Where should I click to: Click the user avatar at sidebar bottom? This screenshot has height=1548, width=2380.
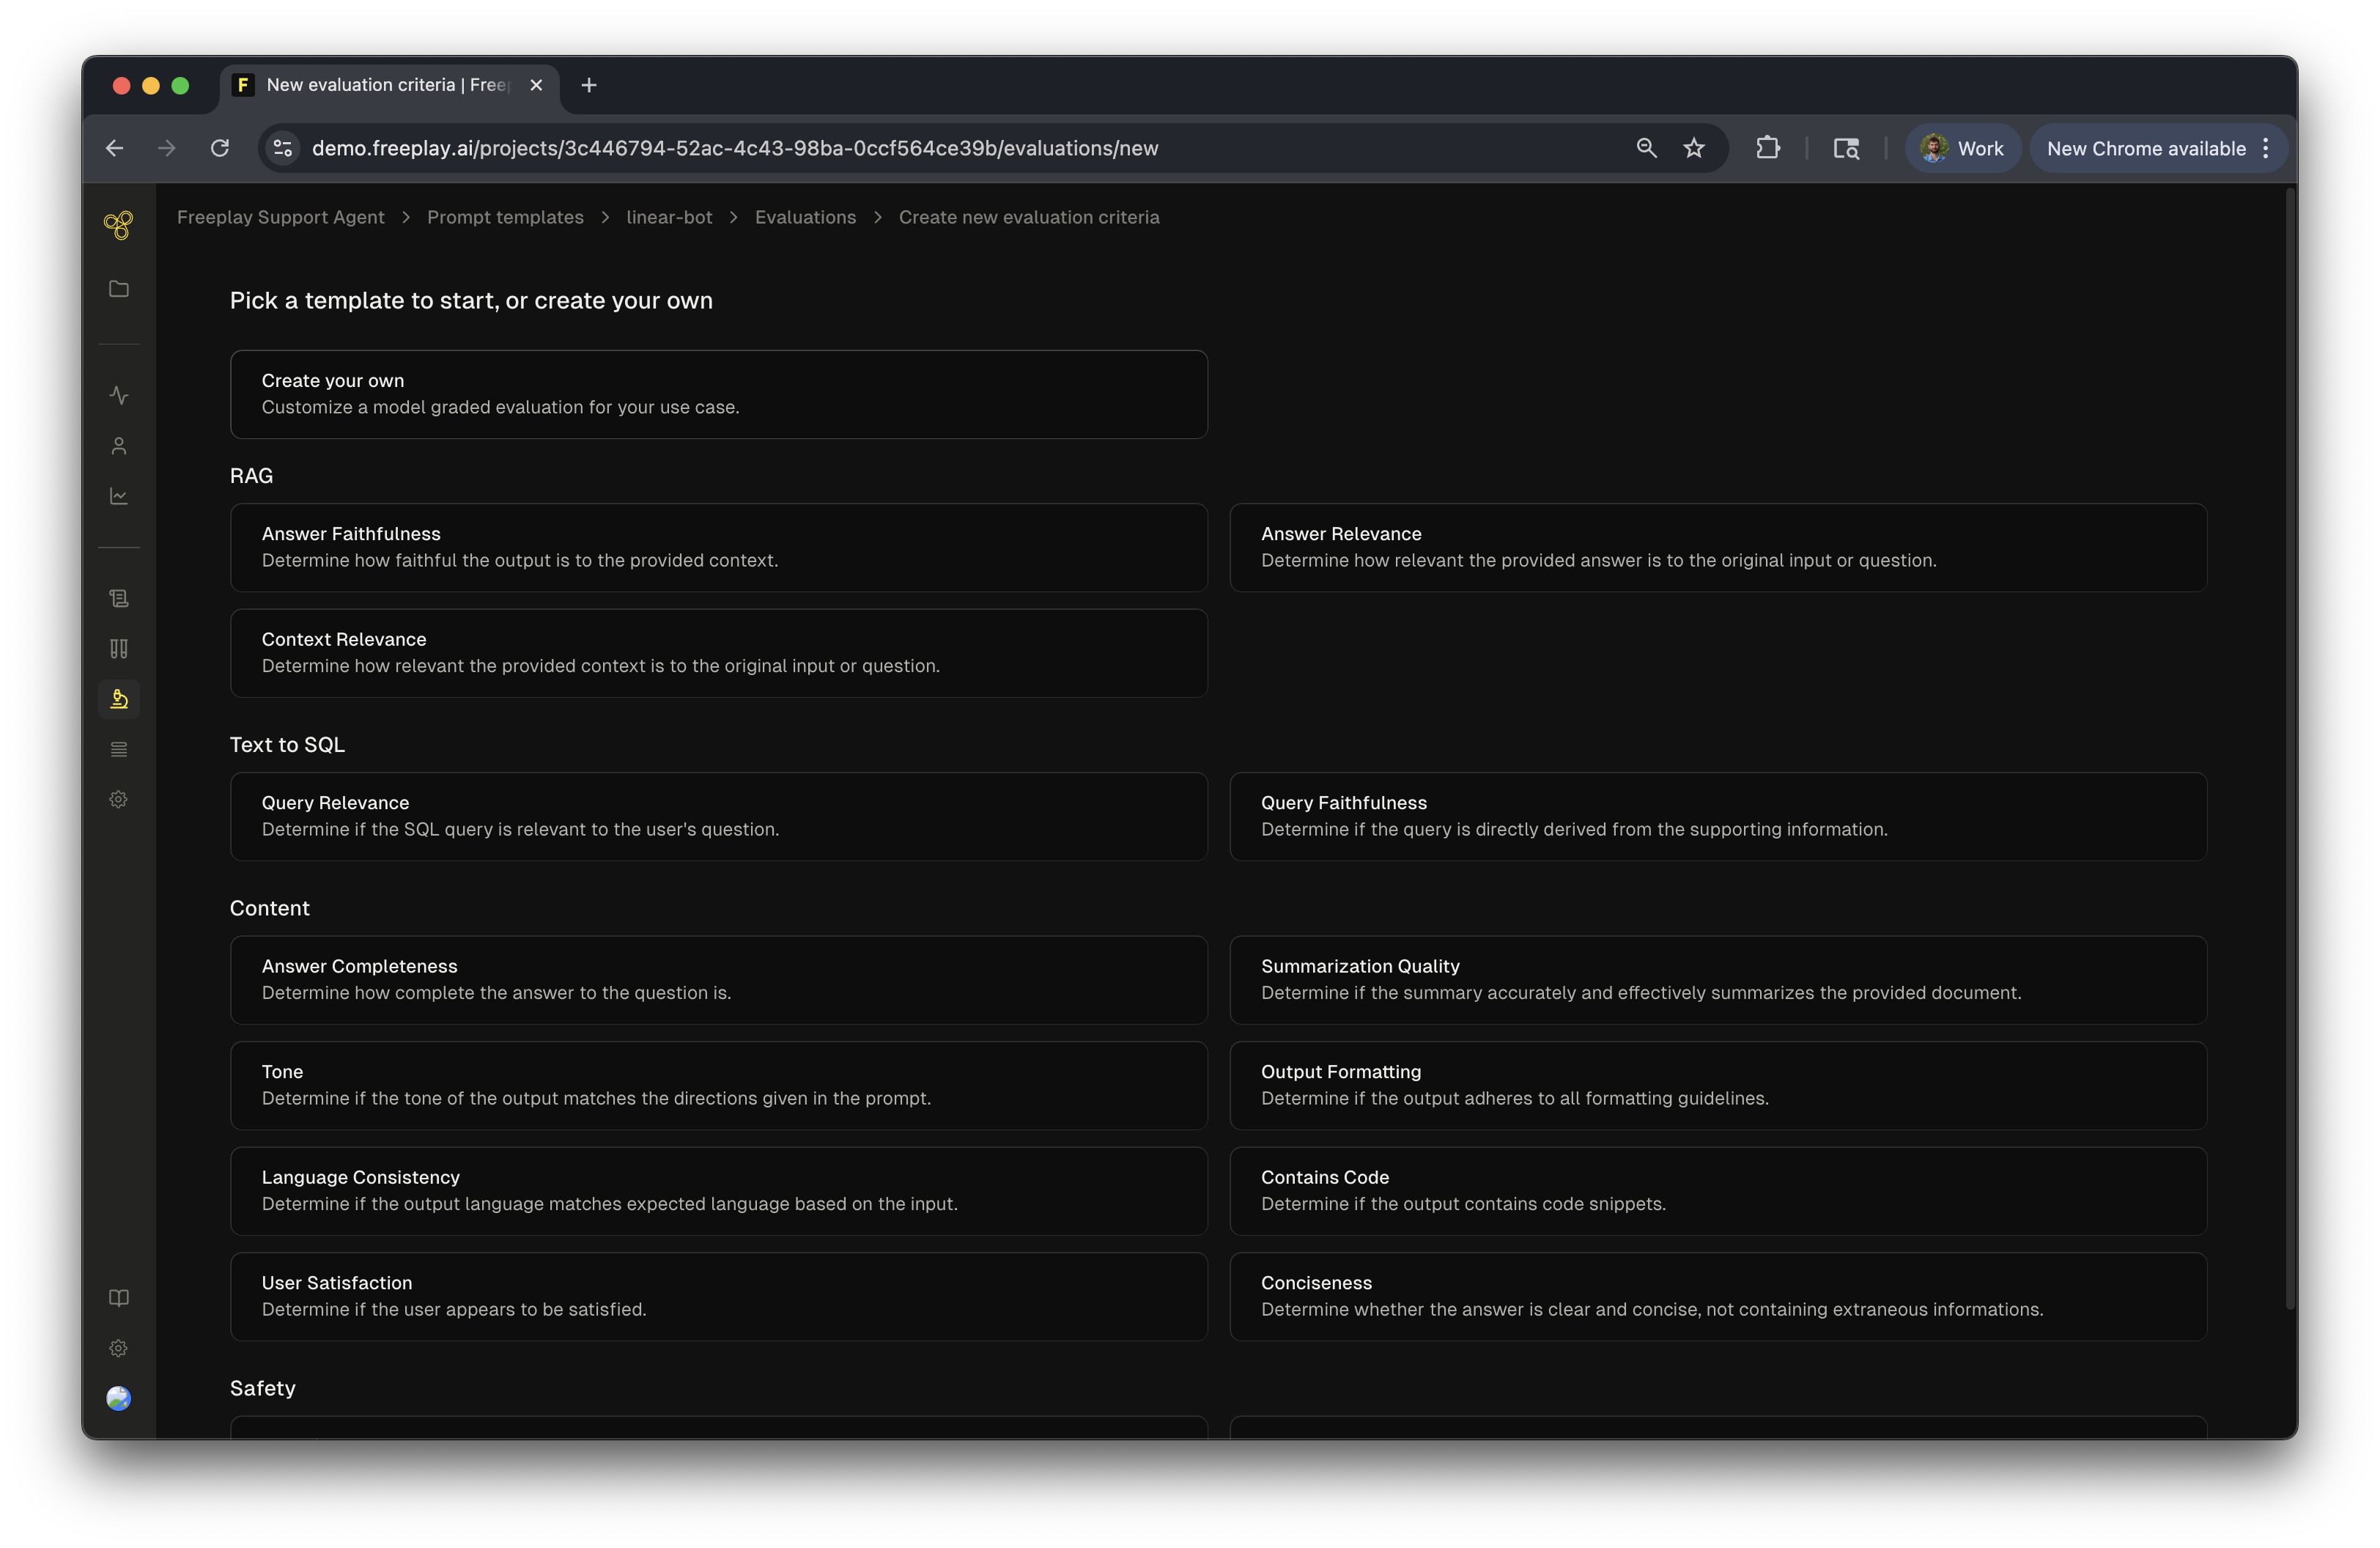click(118, 1398)
